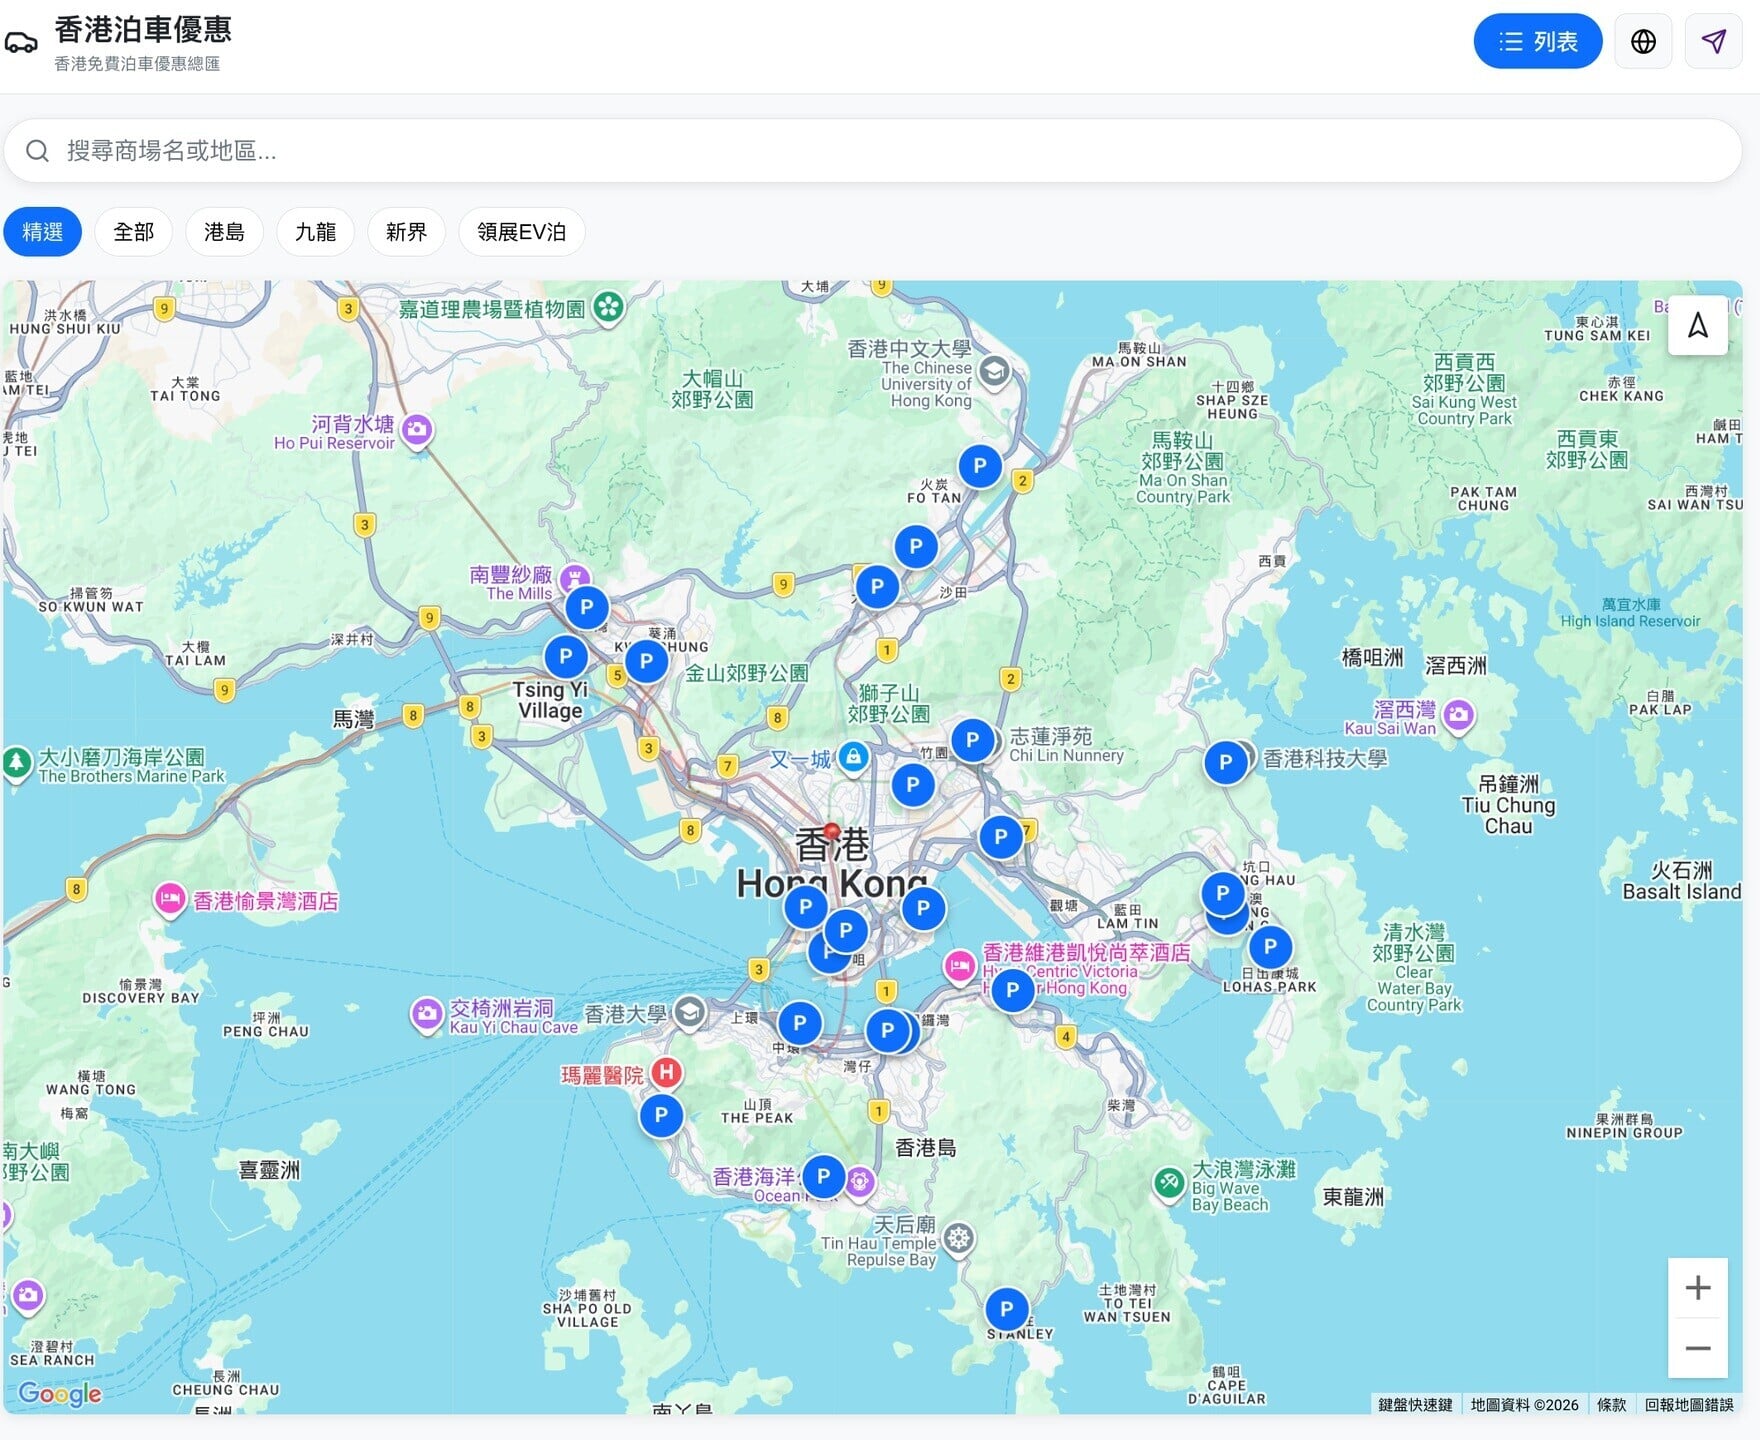
Task: Click the map compass arrow button
Action: pos(1697,325)
